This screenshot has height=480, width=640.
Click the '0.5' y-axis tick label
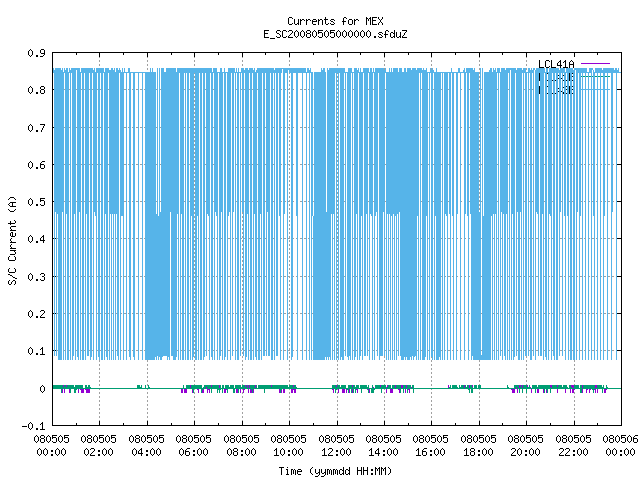point(36,202)
